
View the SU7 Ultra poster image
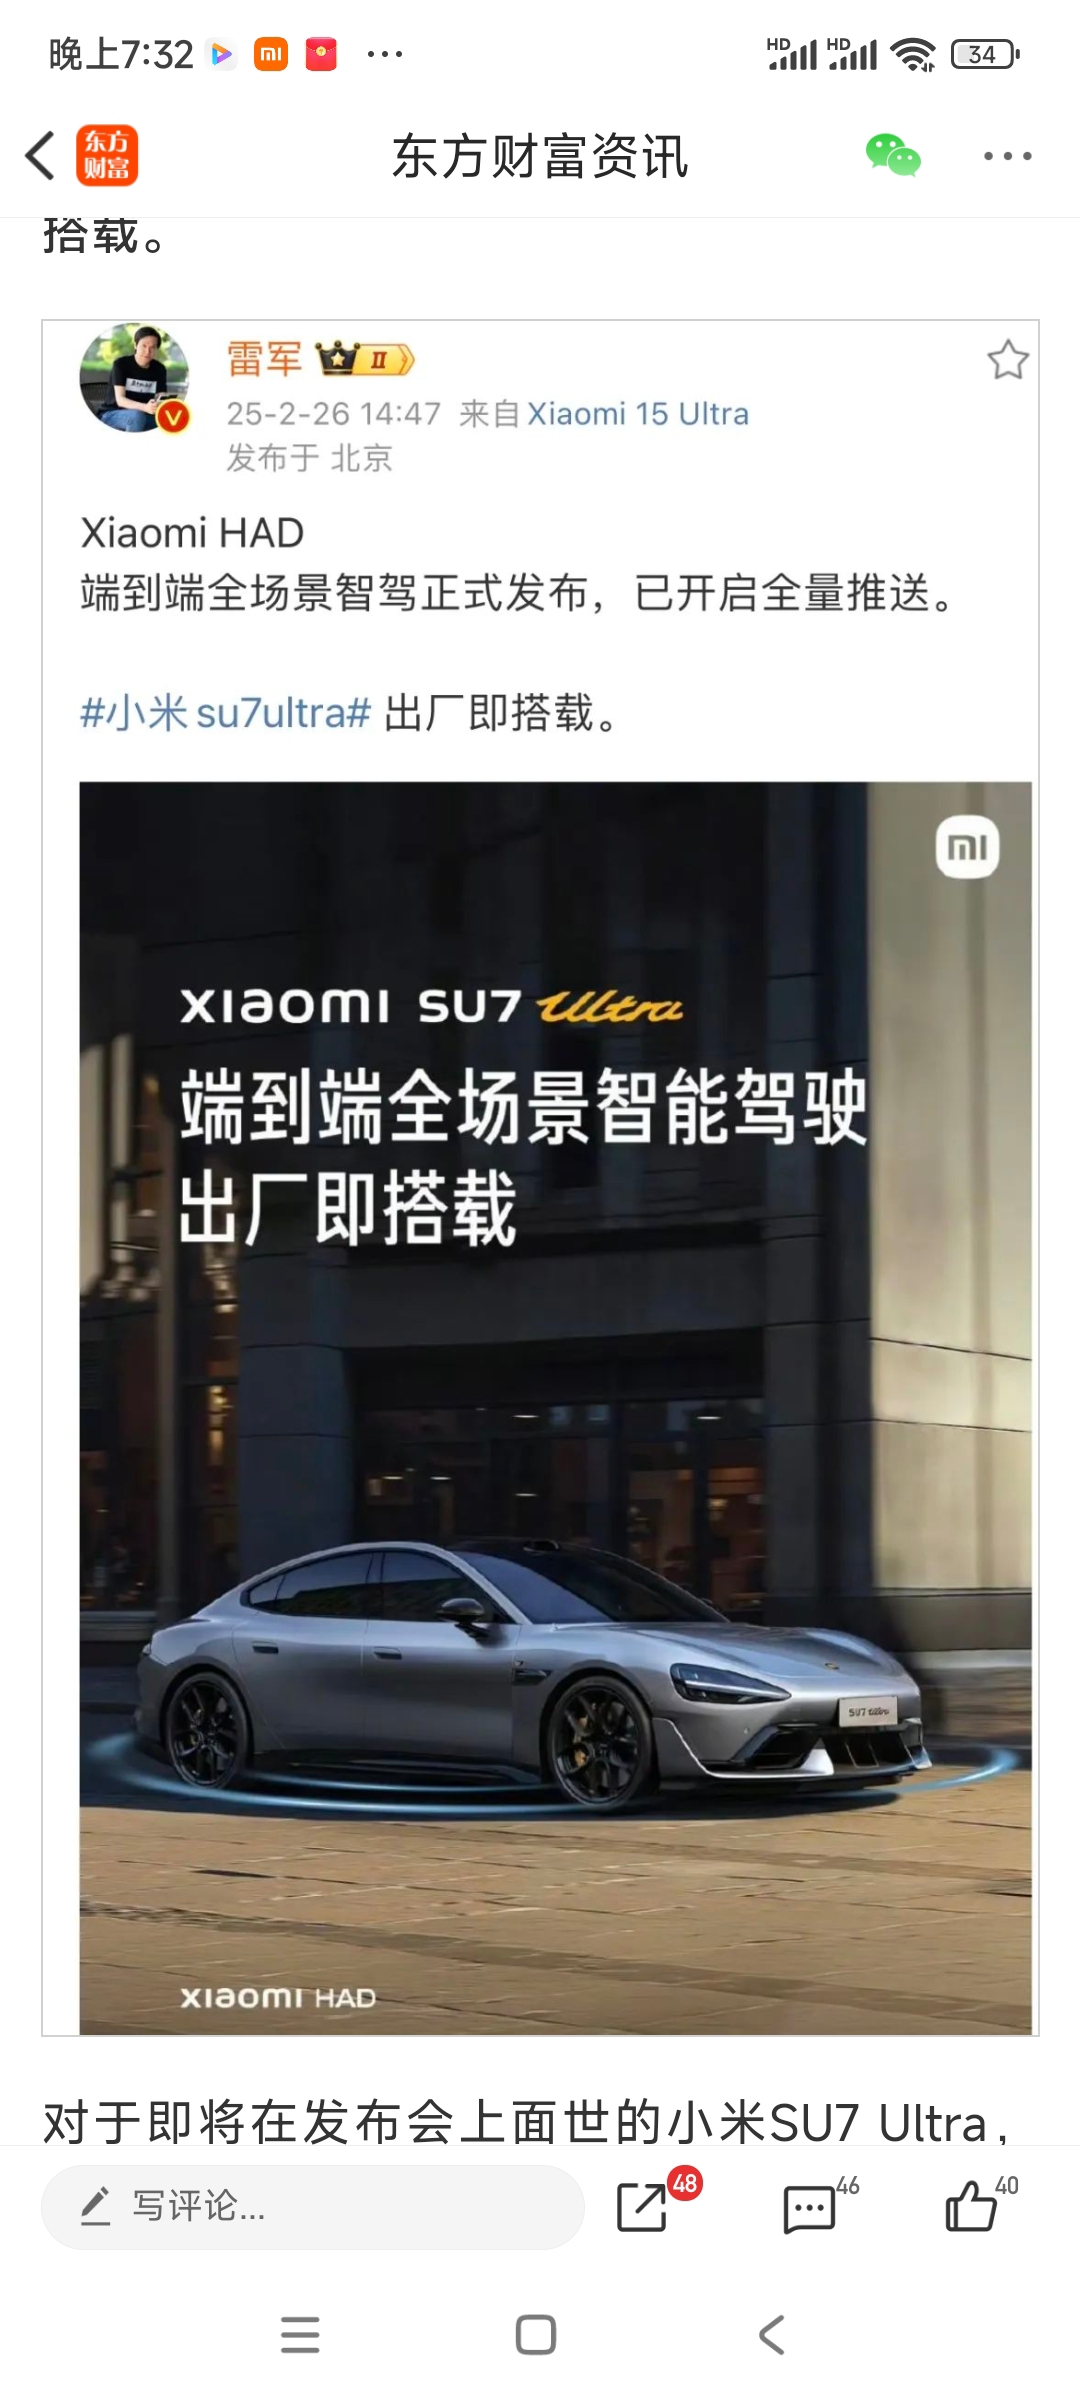click(x=555, y=1408)
